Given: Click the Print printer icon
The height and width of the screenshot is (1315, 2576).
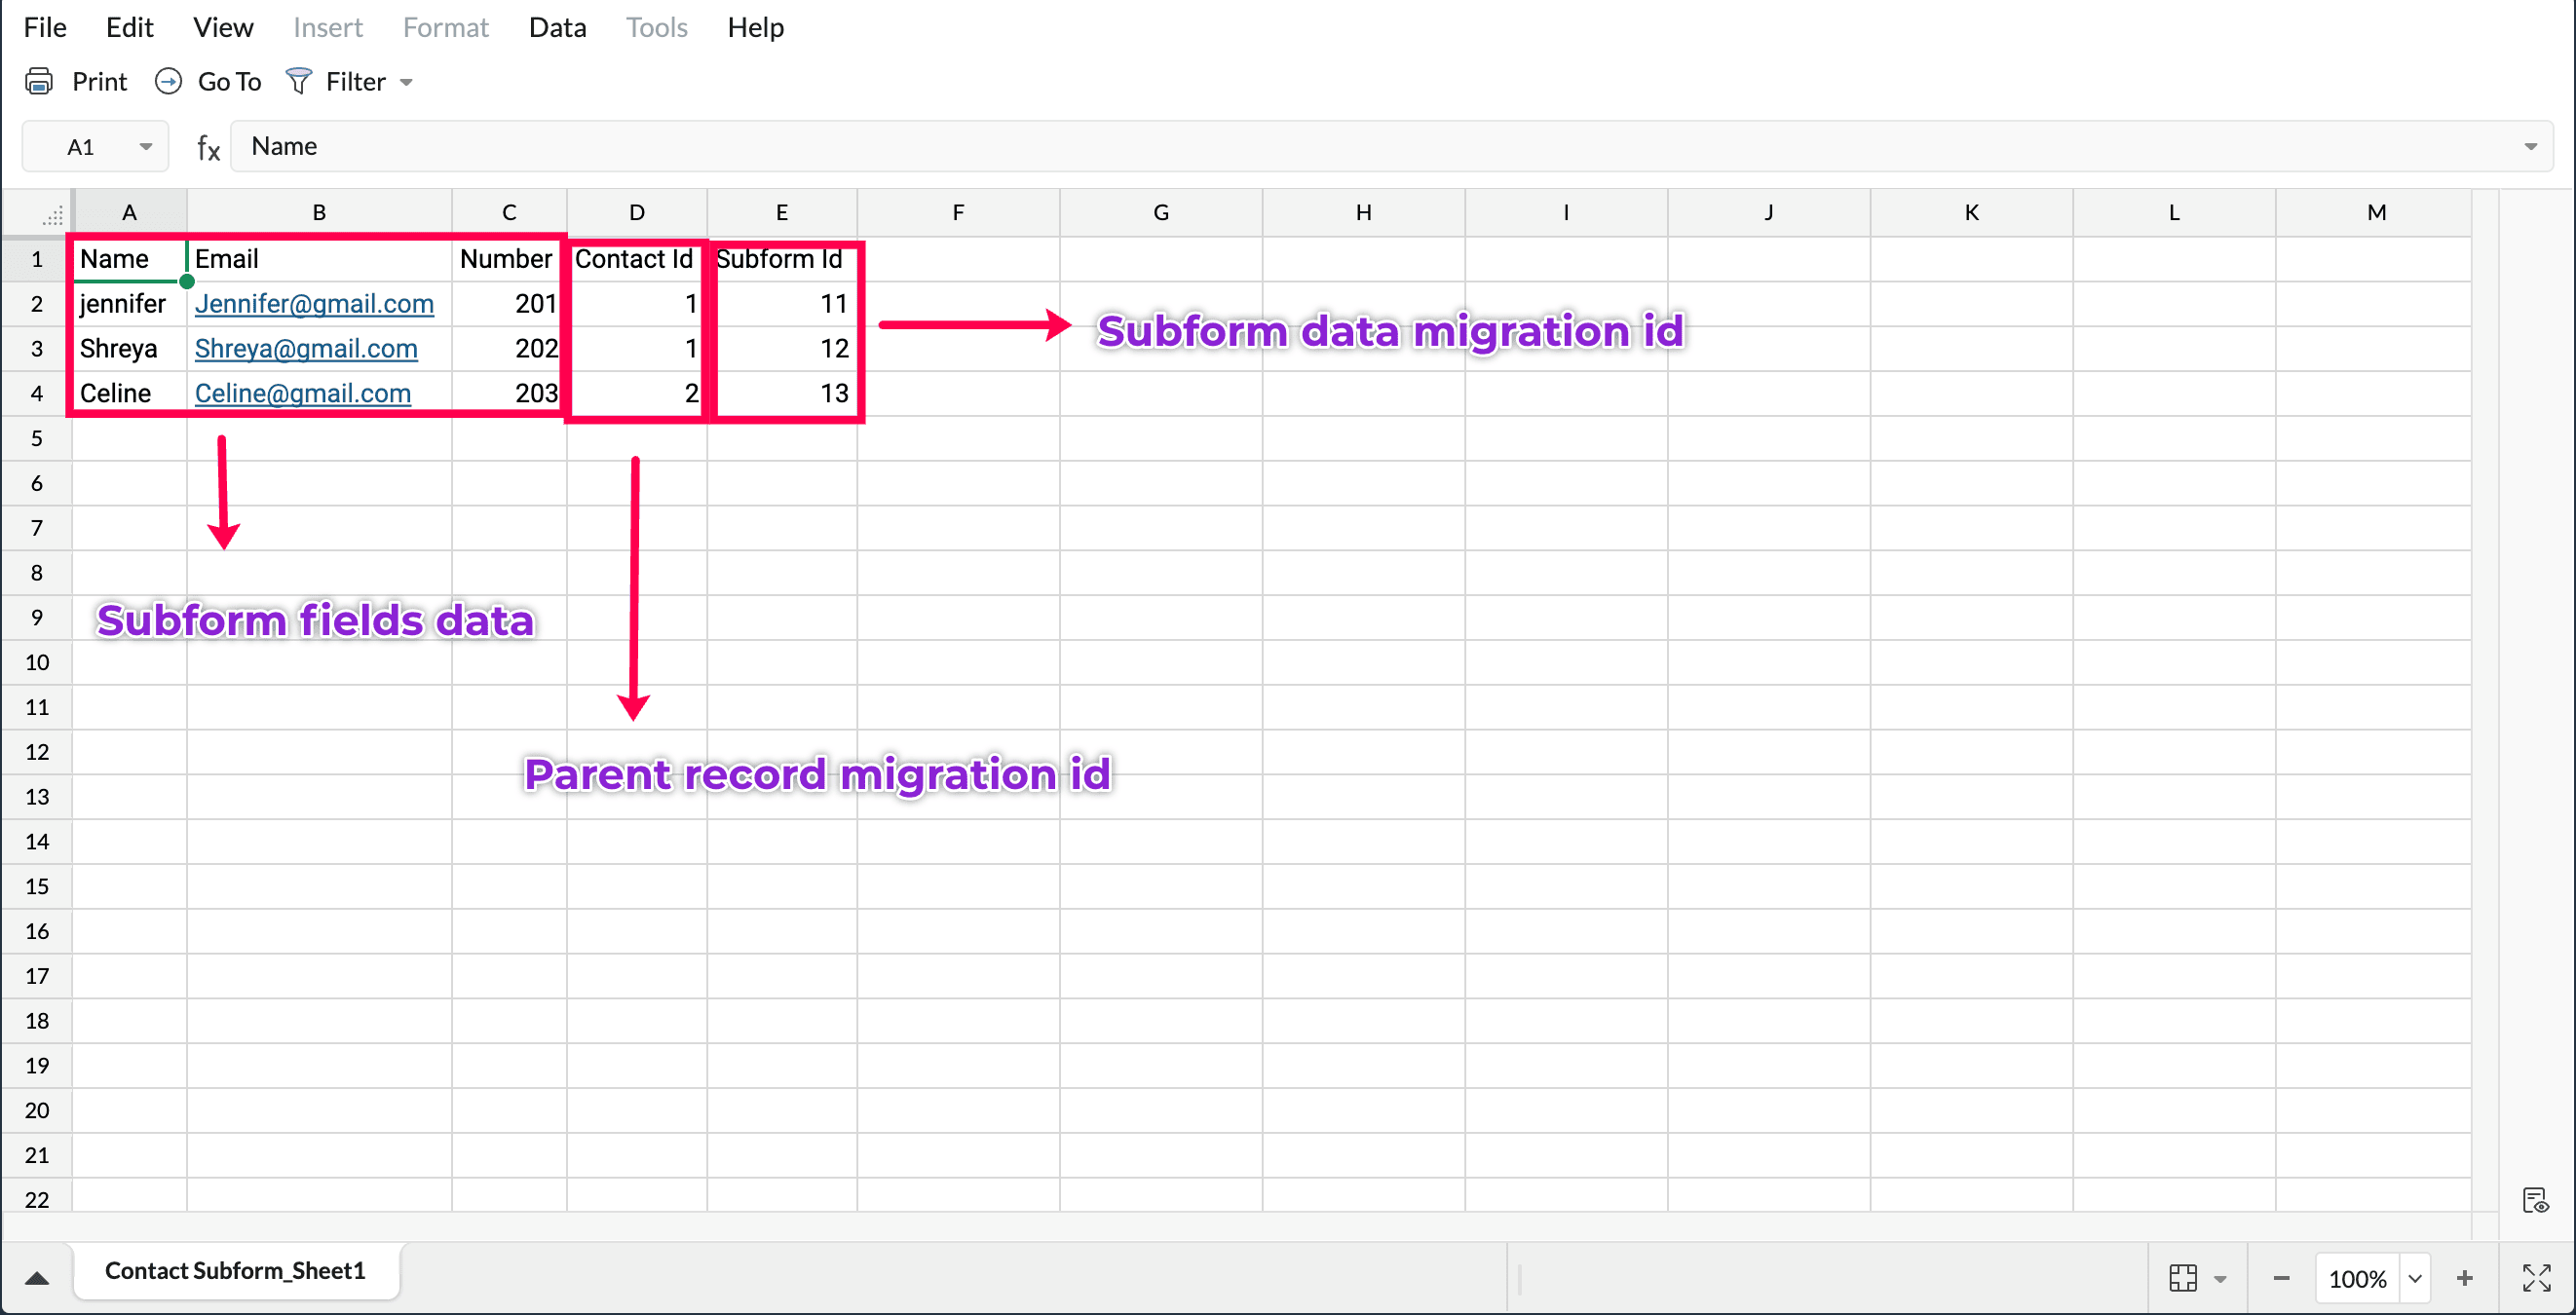Looking at the screenshot, I should tap(39, 81).
